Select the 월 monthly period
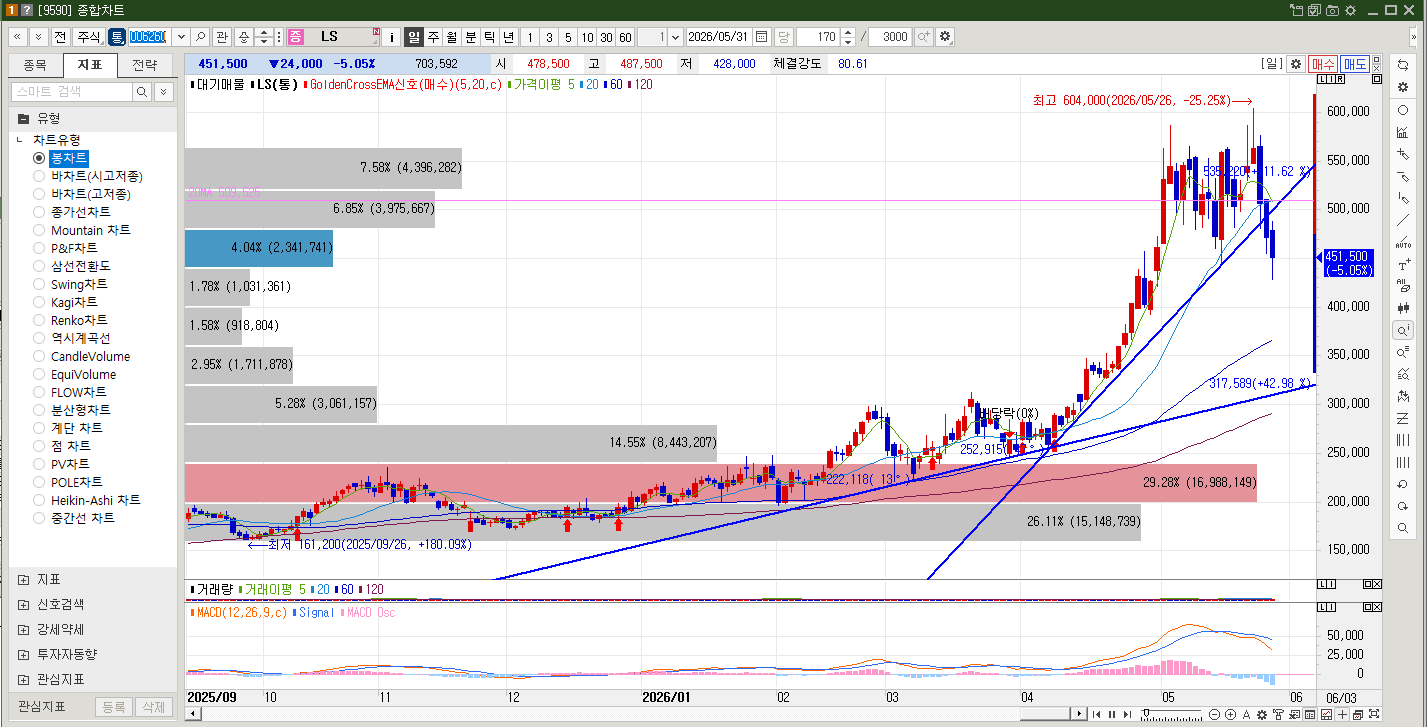The image size is (1427, 727). pos(451,37)
